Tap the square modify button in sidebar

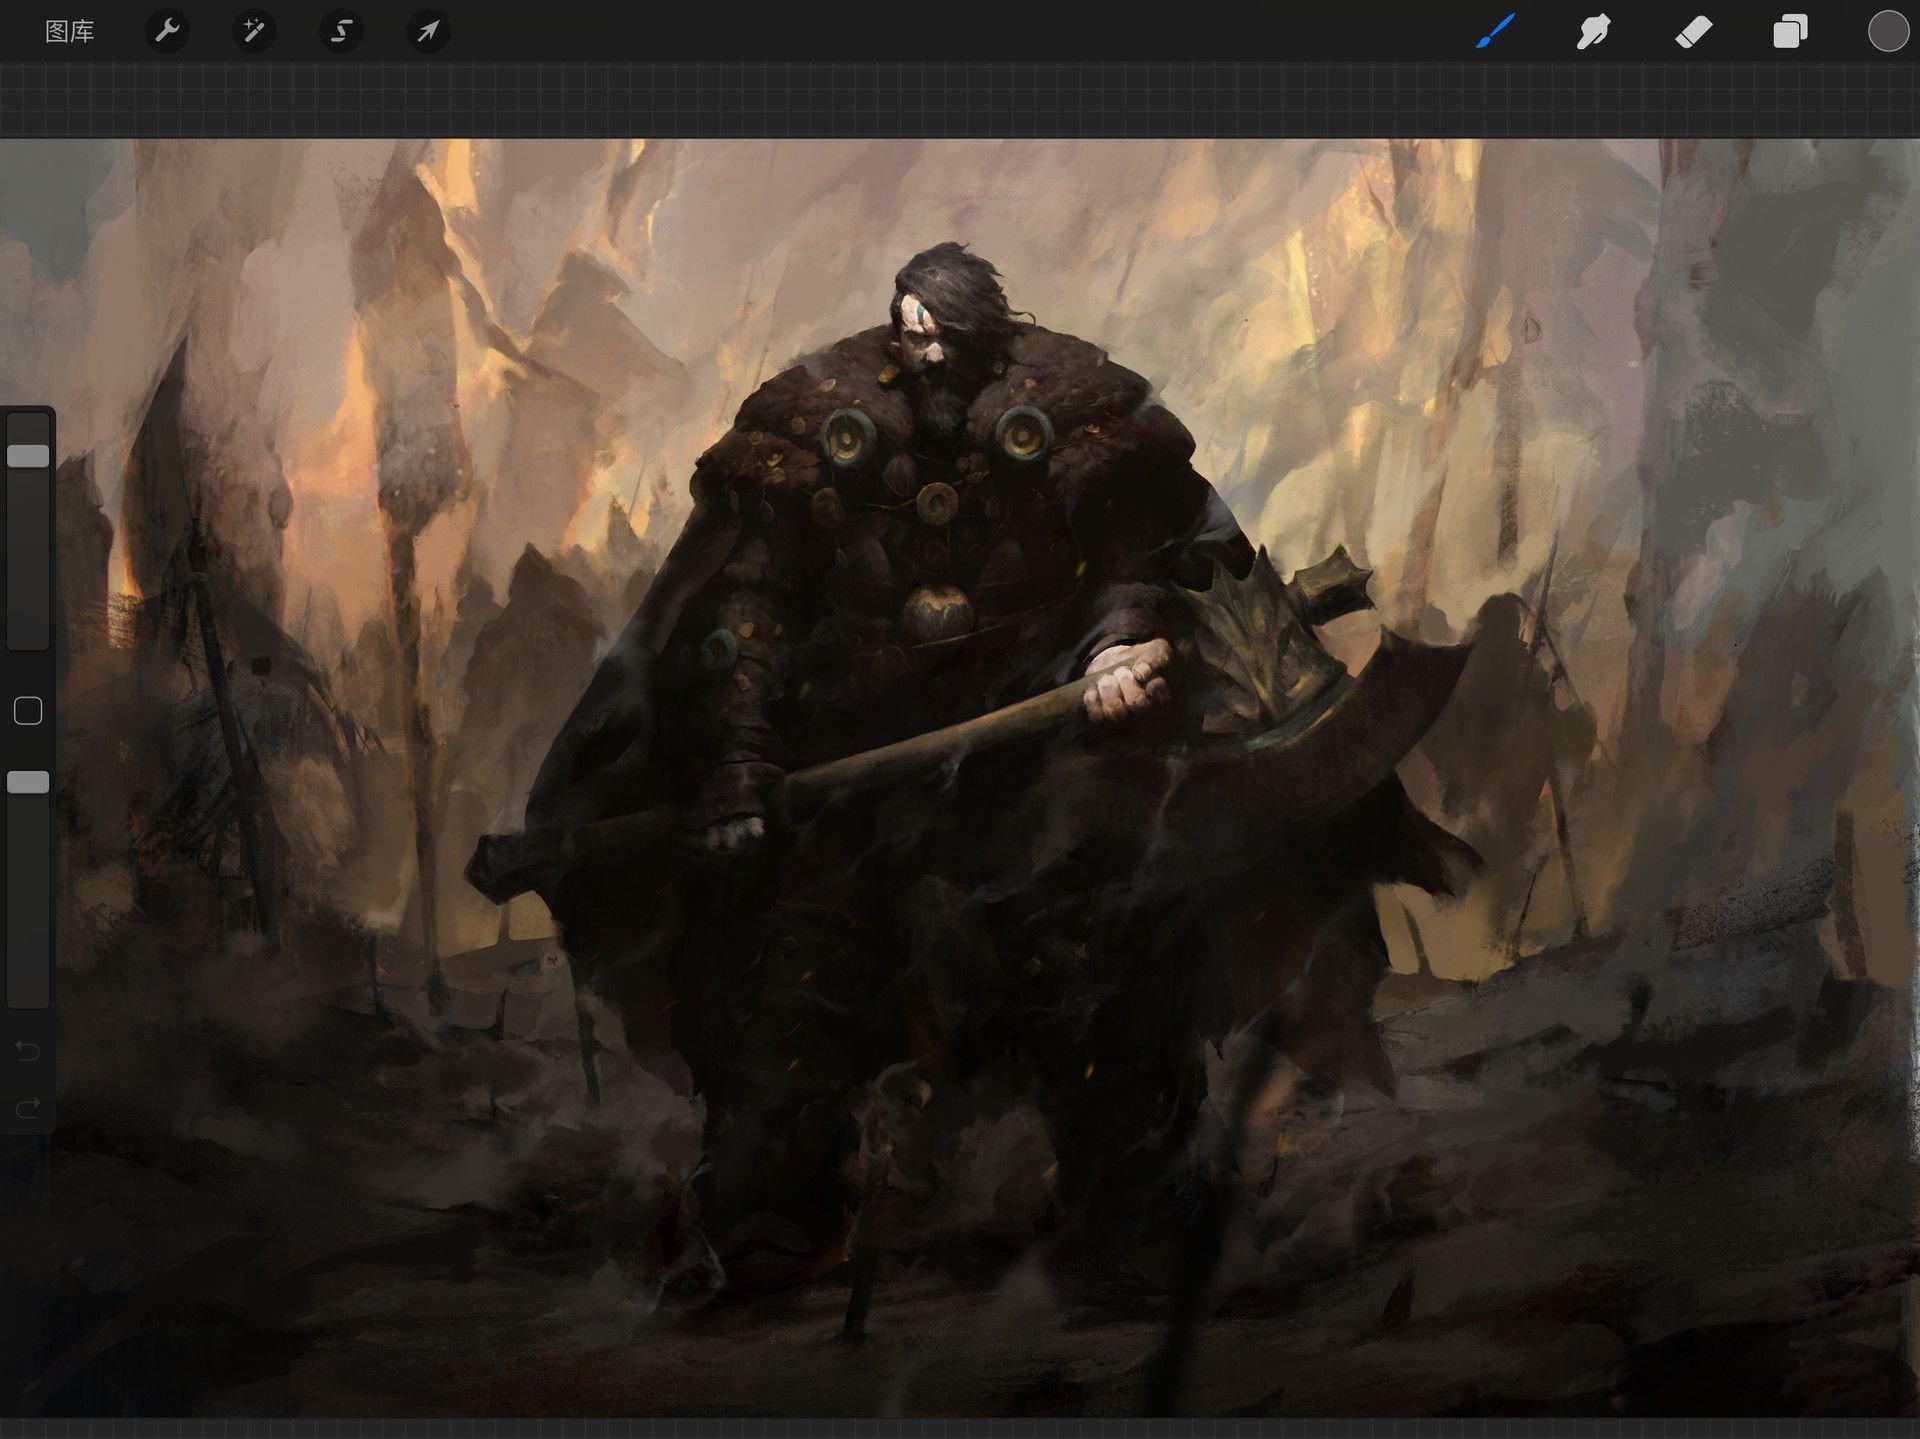tap(28, 711)
